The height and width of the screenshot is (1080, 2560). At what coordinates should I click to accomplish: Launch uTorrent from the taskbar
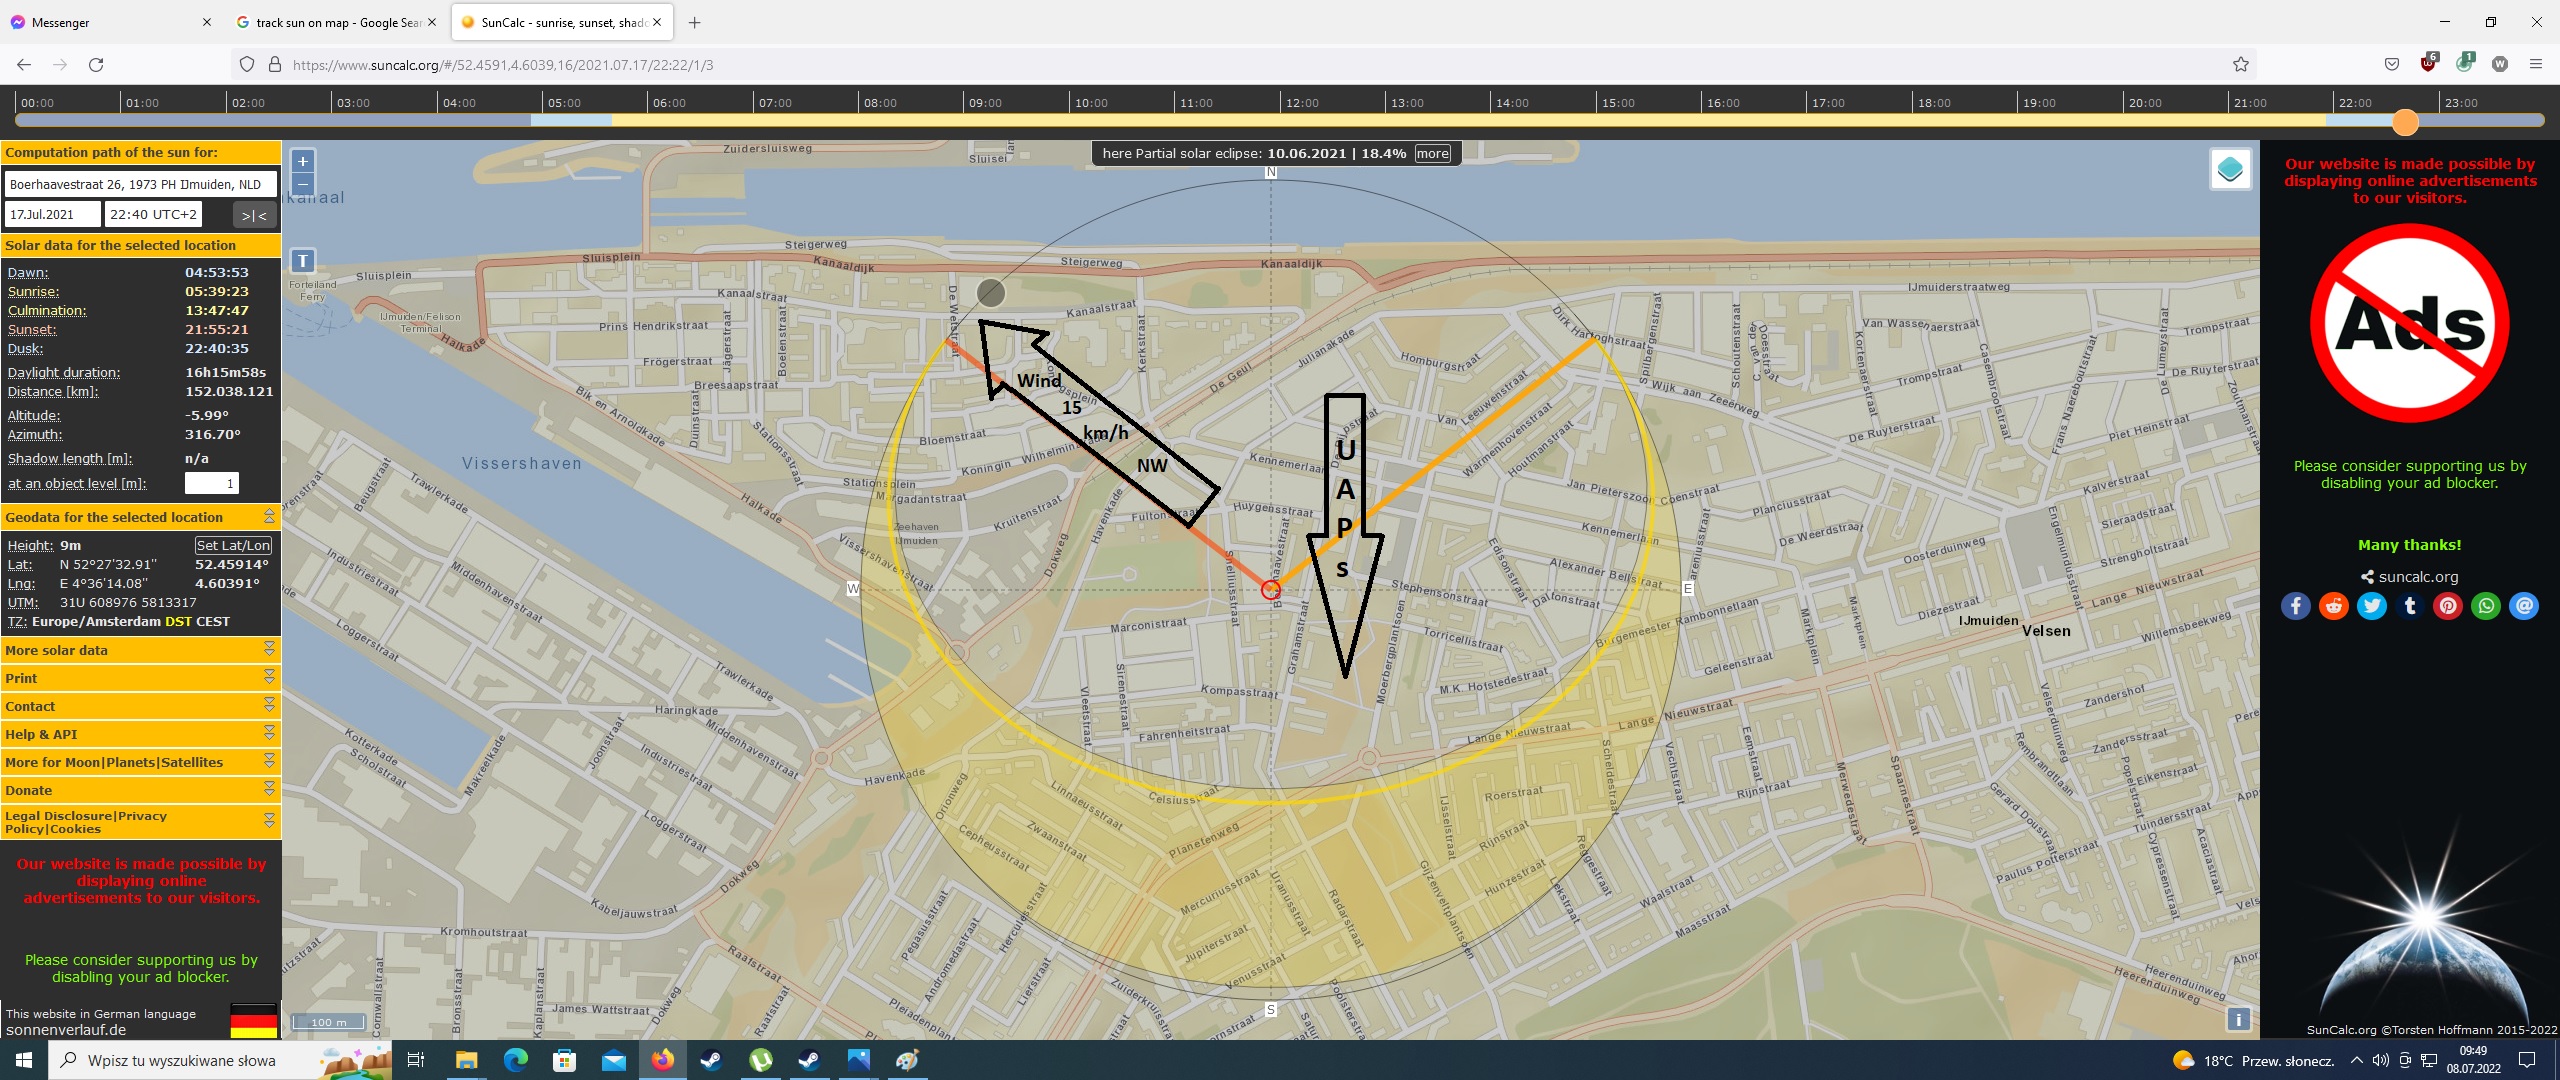(760, 1060)
